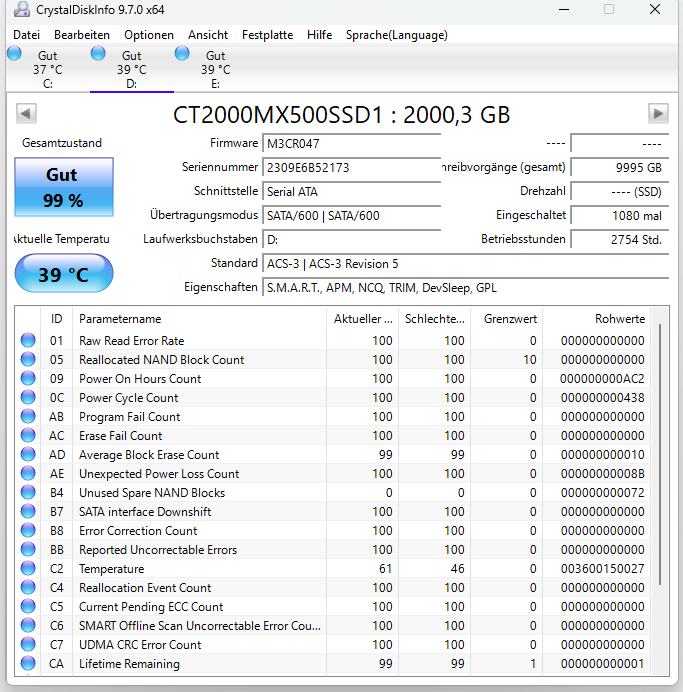The image size is (683, 692).
Task: Click the SMART attribute list scrollbar
Action: [x=660, y=455]
